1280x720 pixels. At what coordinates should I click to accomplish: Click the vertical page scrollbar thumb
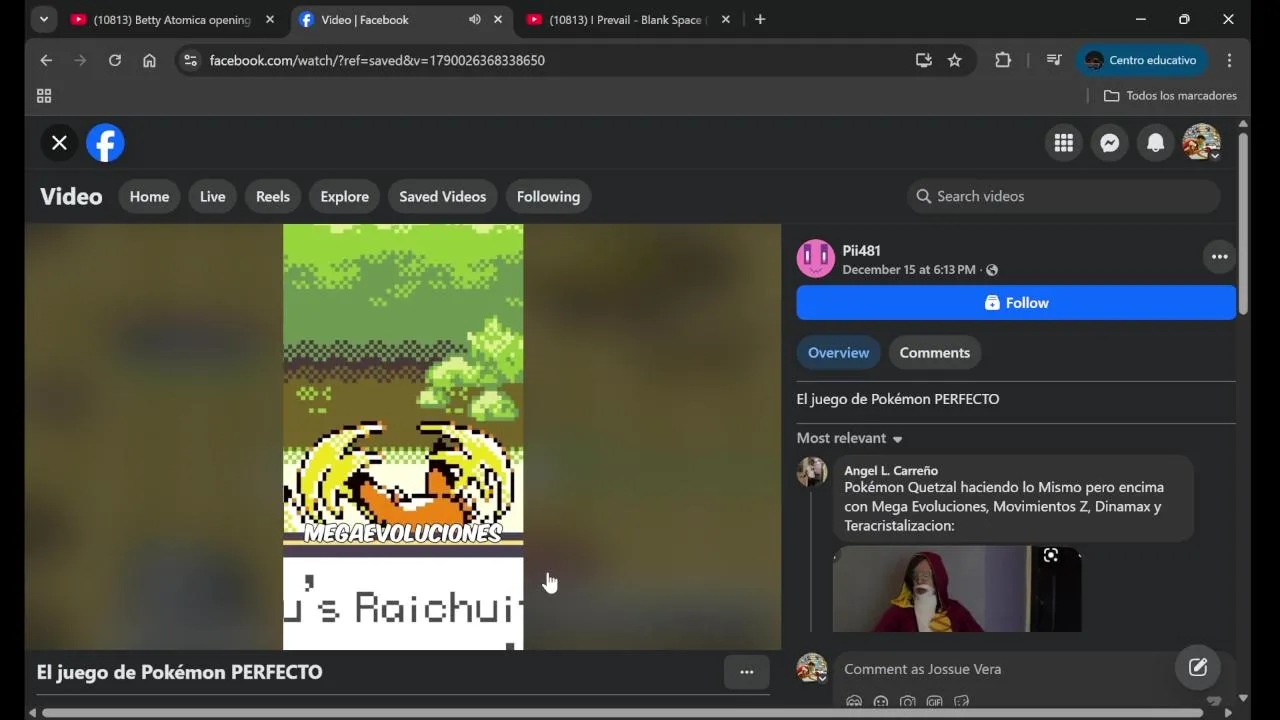coord(1243,223)
